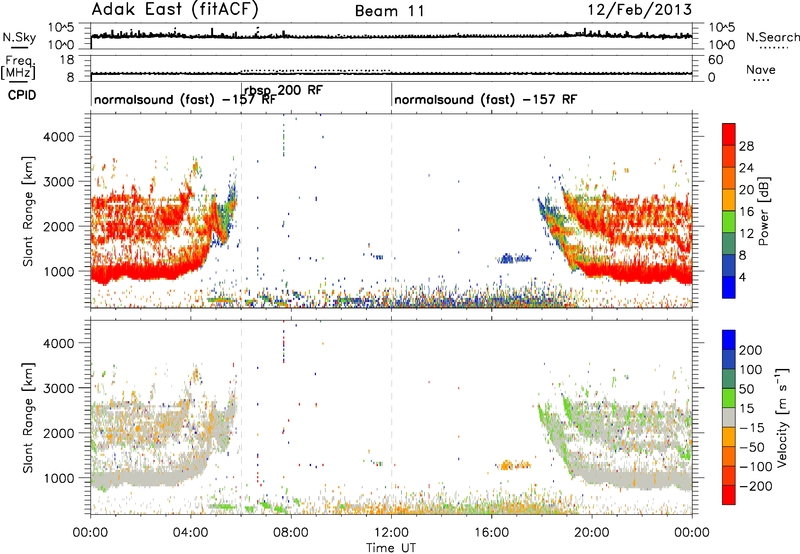
Task: Click the blue echo patch near 16:30 in the power panel
Action: tap(513, 258)
